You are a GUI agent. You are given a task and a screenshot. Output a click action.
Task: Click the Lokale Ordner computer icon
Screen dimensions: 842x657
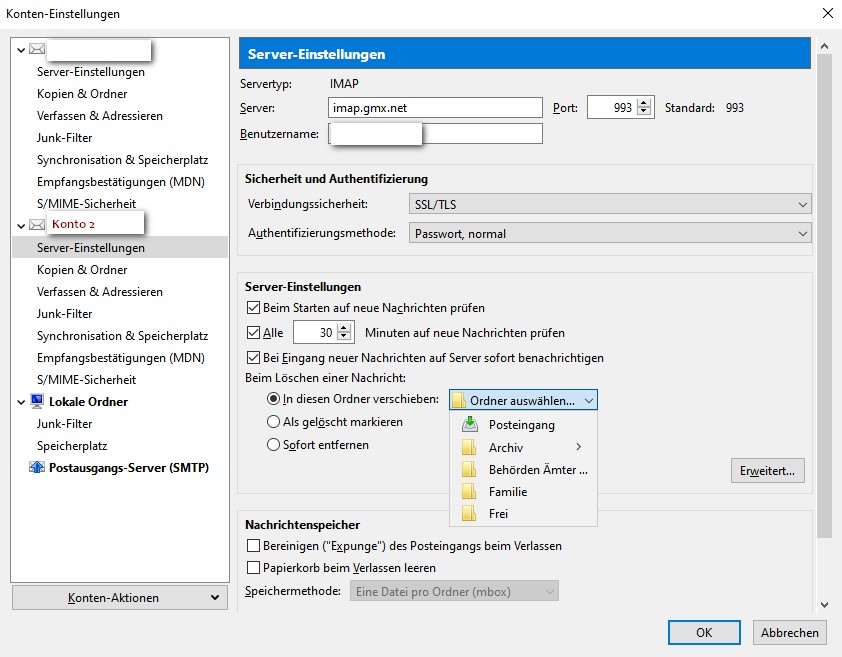pos(38,402)
